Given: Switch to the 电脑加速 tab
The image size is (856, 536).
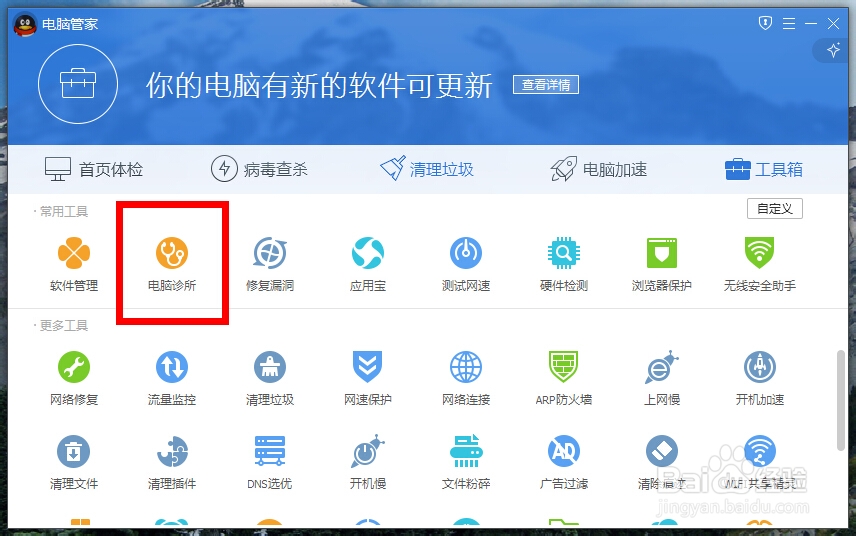Looking at the screenshot, I should pyautogui.click(x=598, y=169).
